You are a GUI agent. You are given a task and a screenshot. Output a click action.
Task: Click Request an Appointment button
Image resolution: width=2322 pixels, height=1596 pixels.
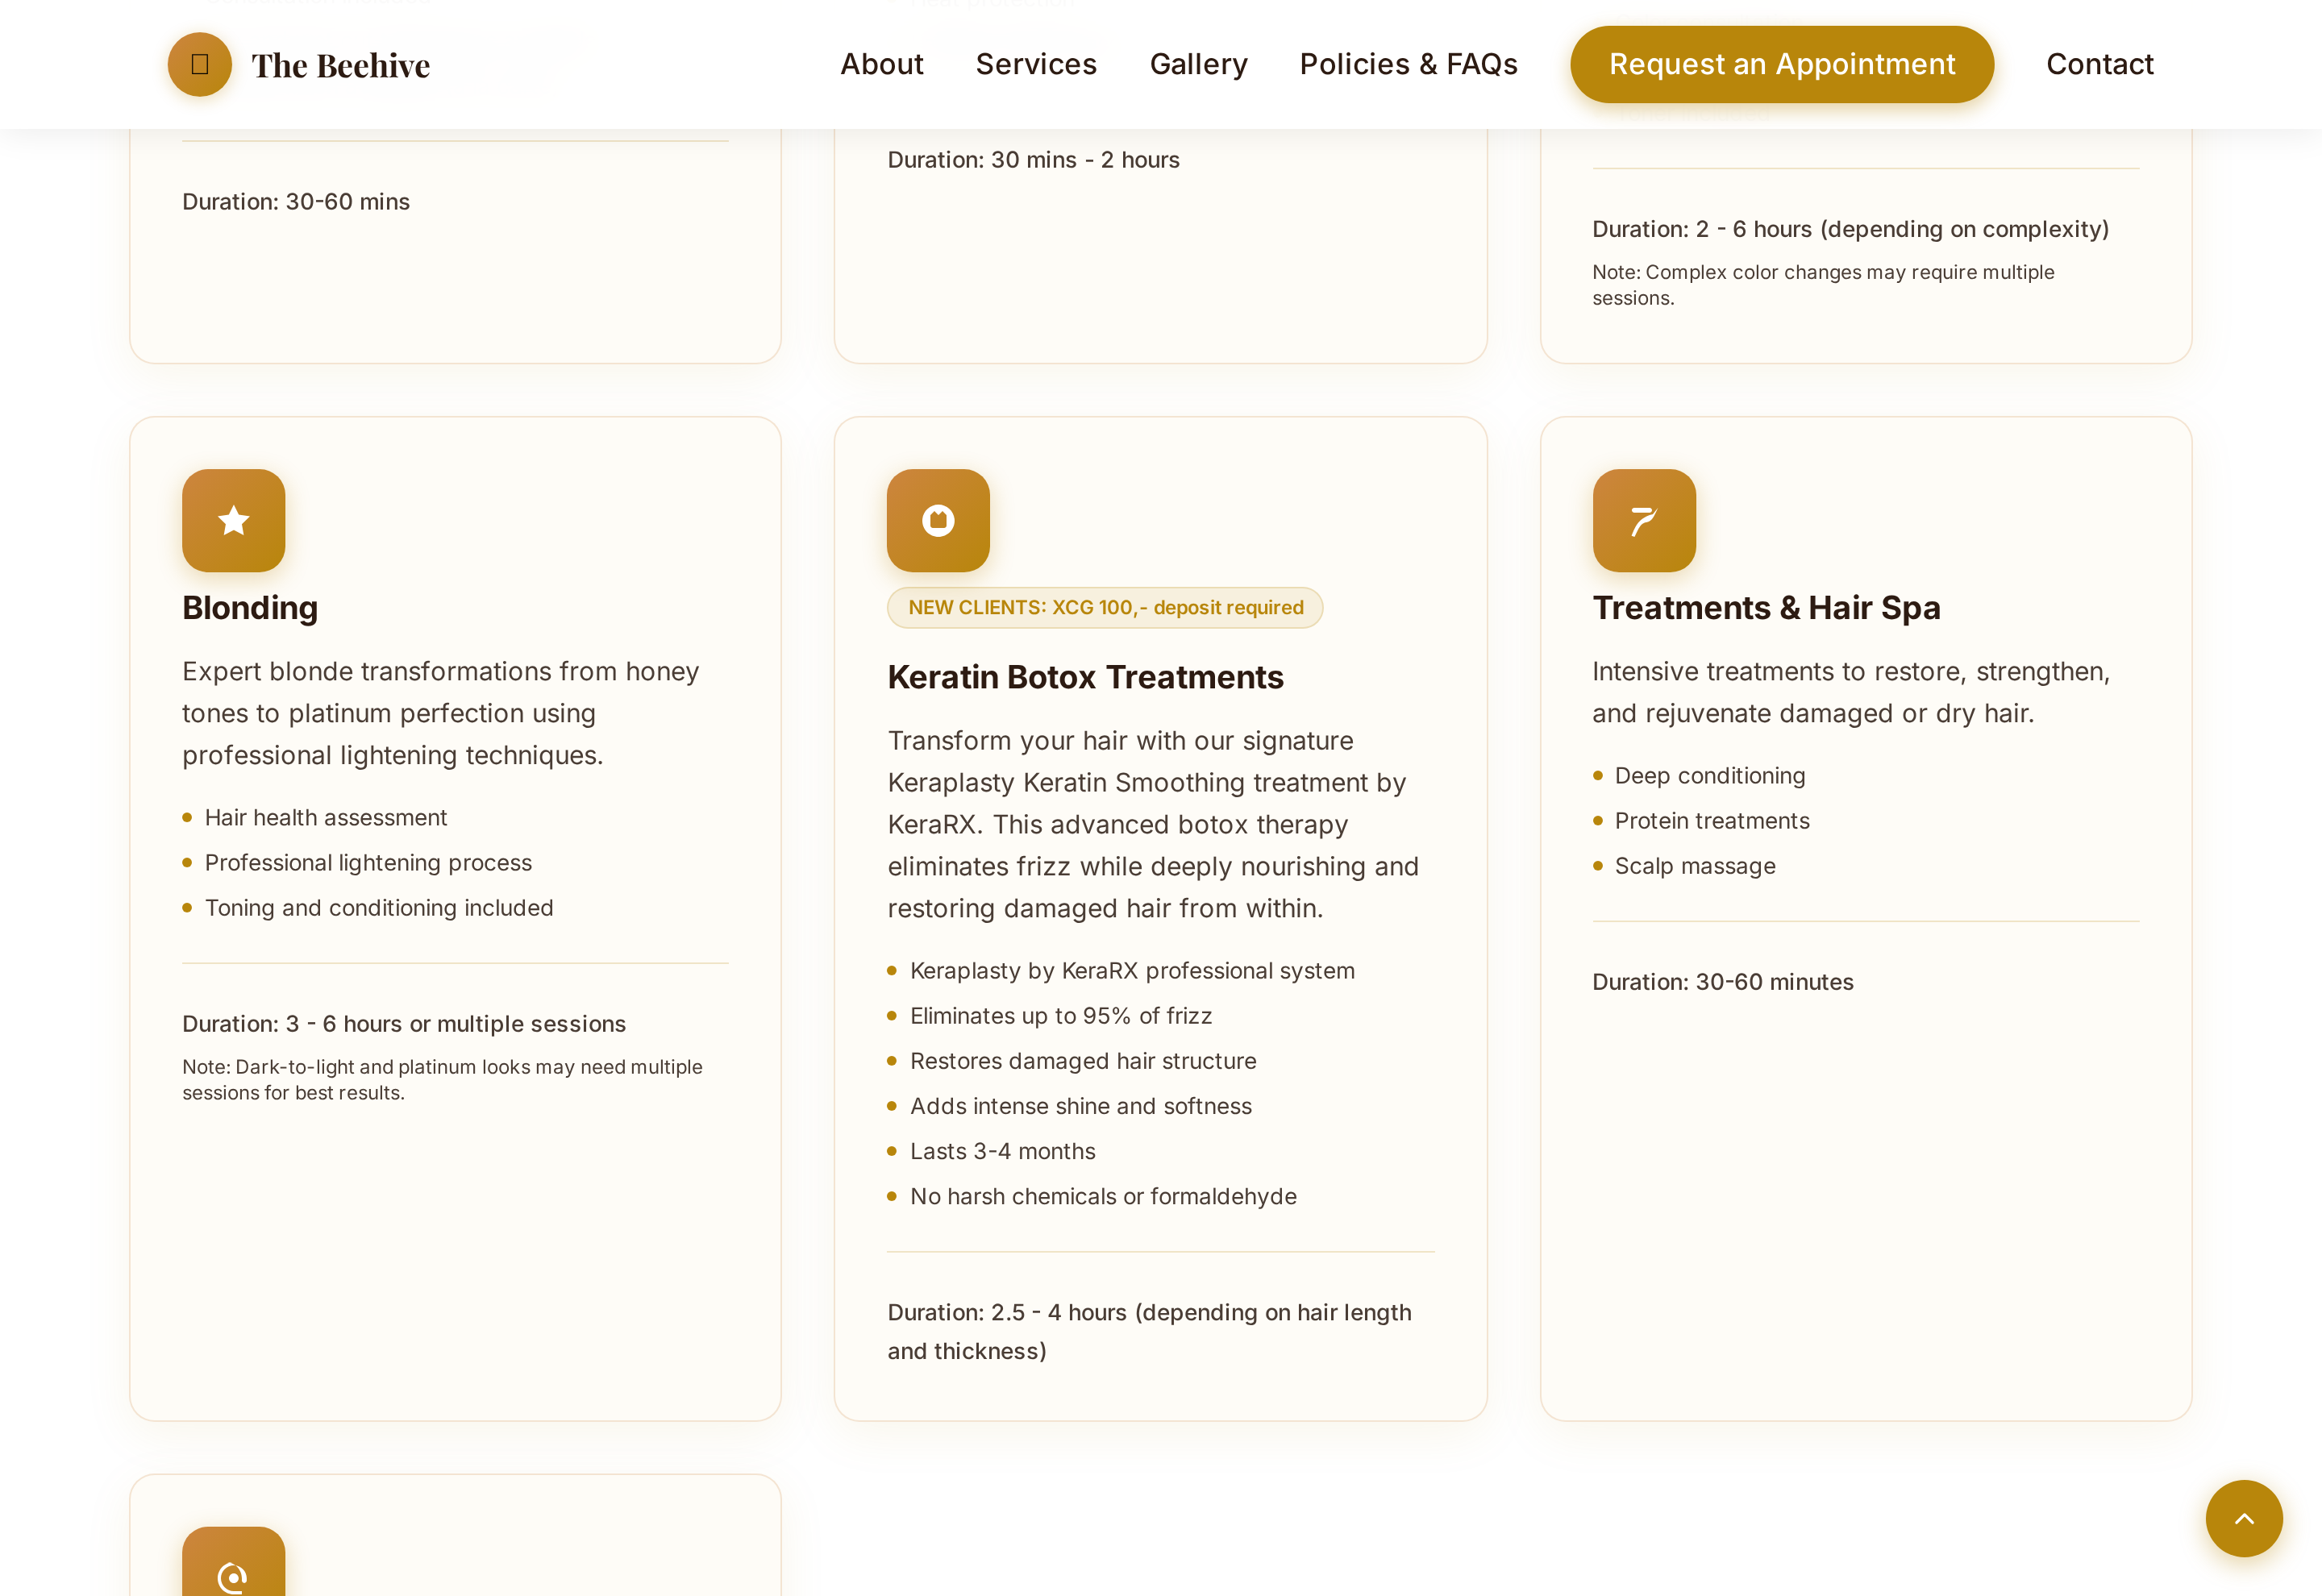1782,64
